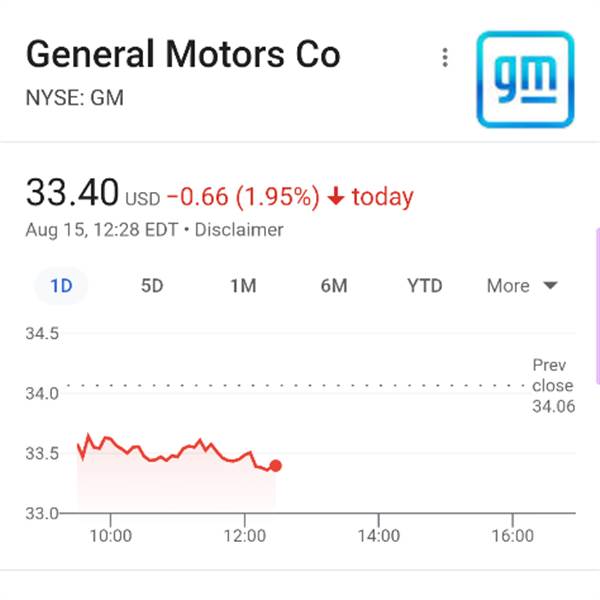This screenshot has height=600, width=600.
Task: Switch to the 1M chart range
Action: pos(243,286)
